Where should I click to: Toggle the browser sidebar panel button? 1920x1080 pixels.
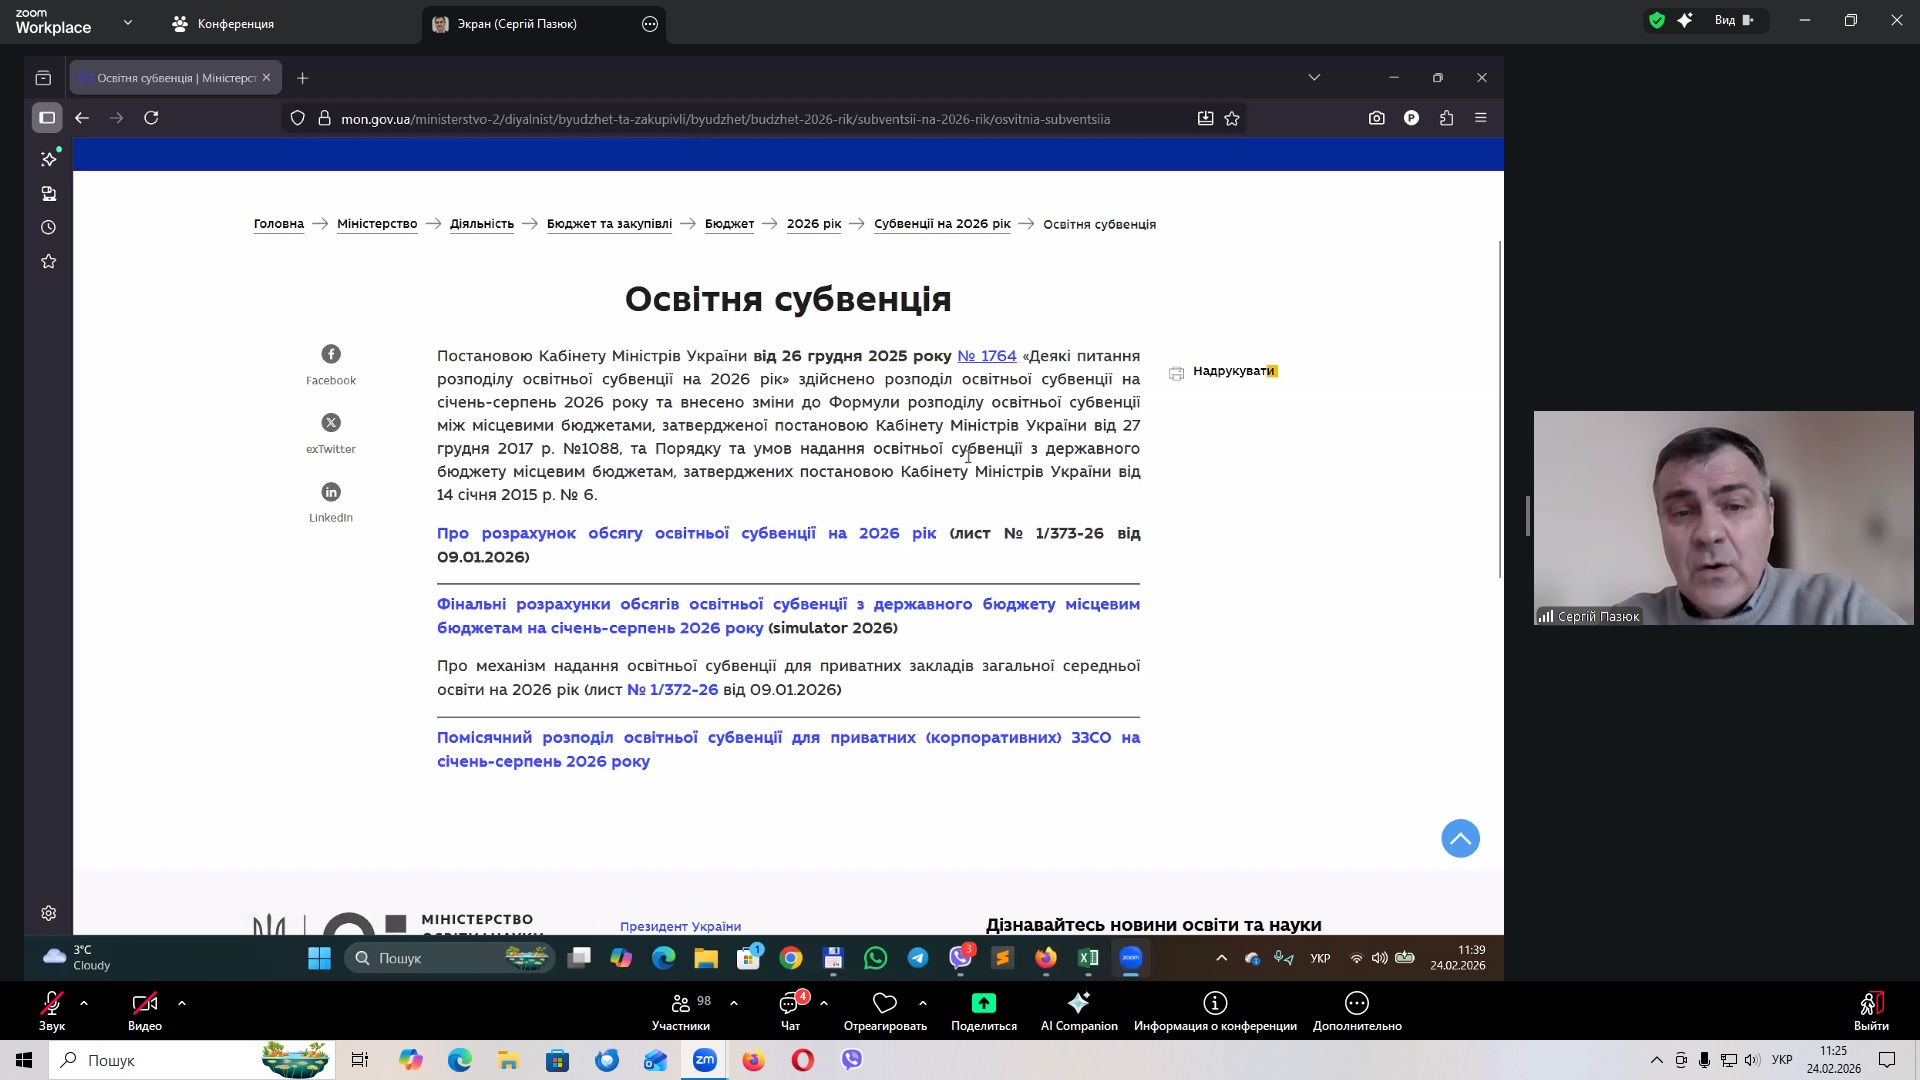47,118
